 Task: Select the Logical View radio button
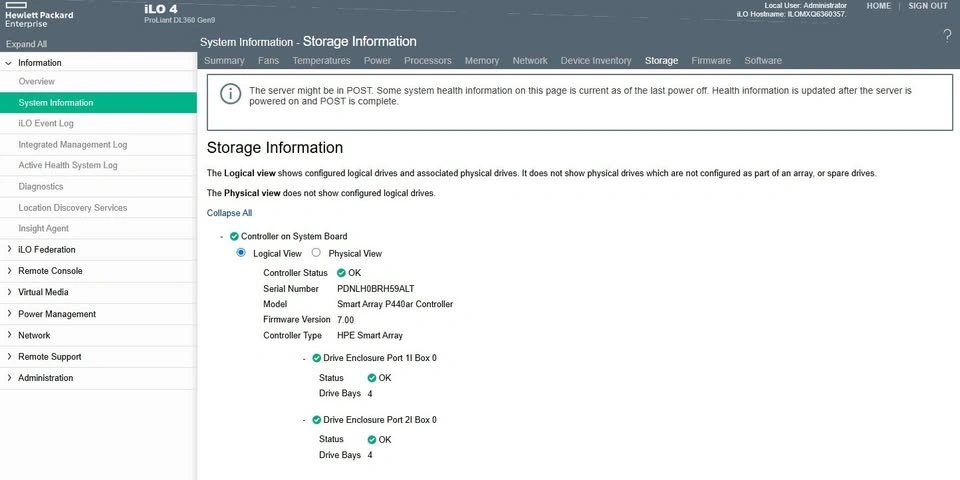click(241, 252)
